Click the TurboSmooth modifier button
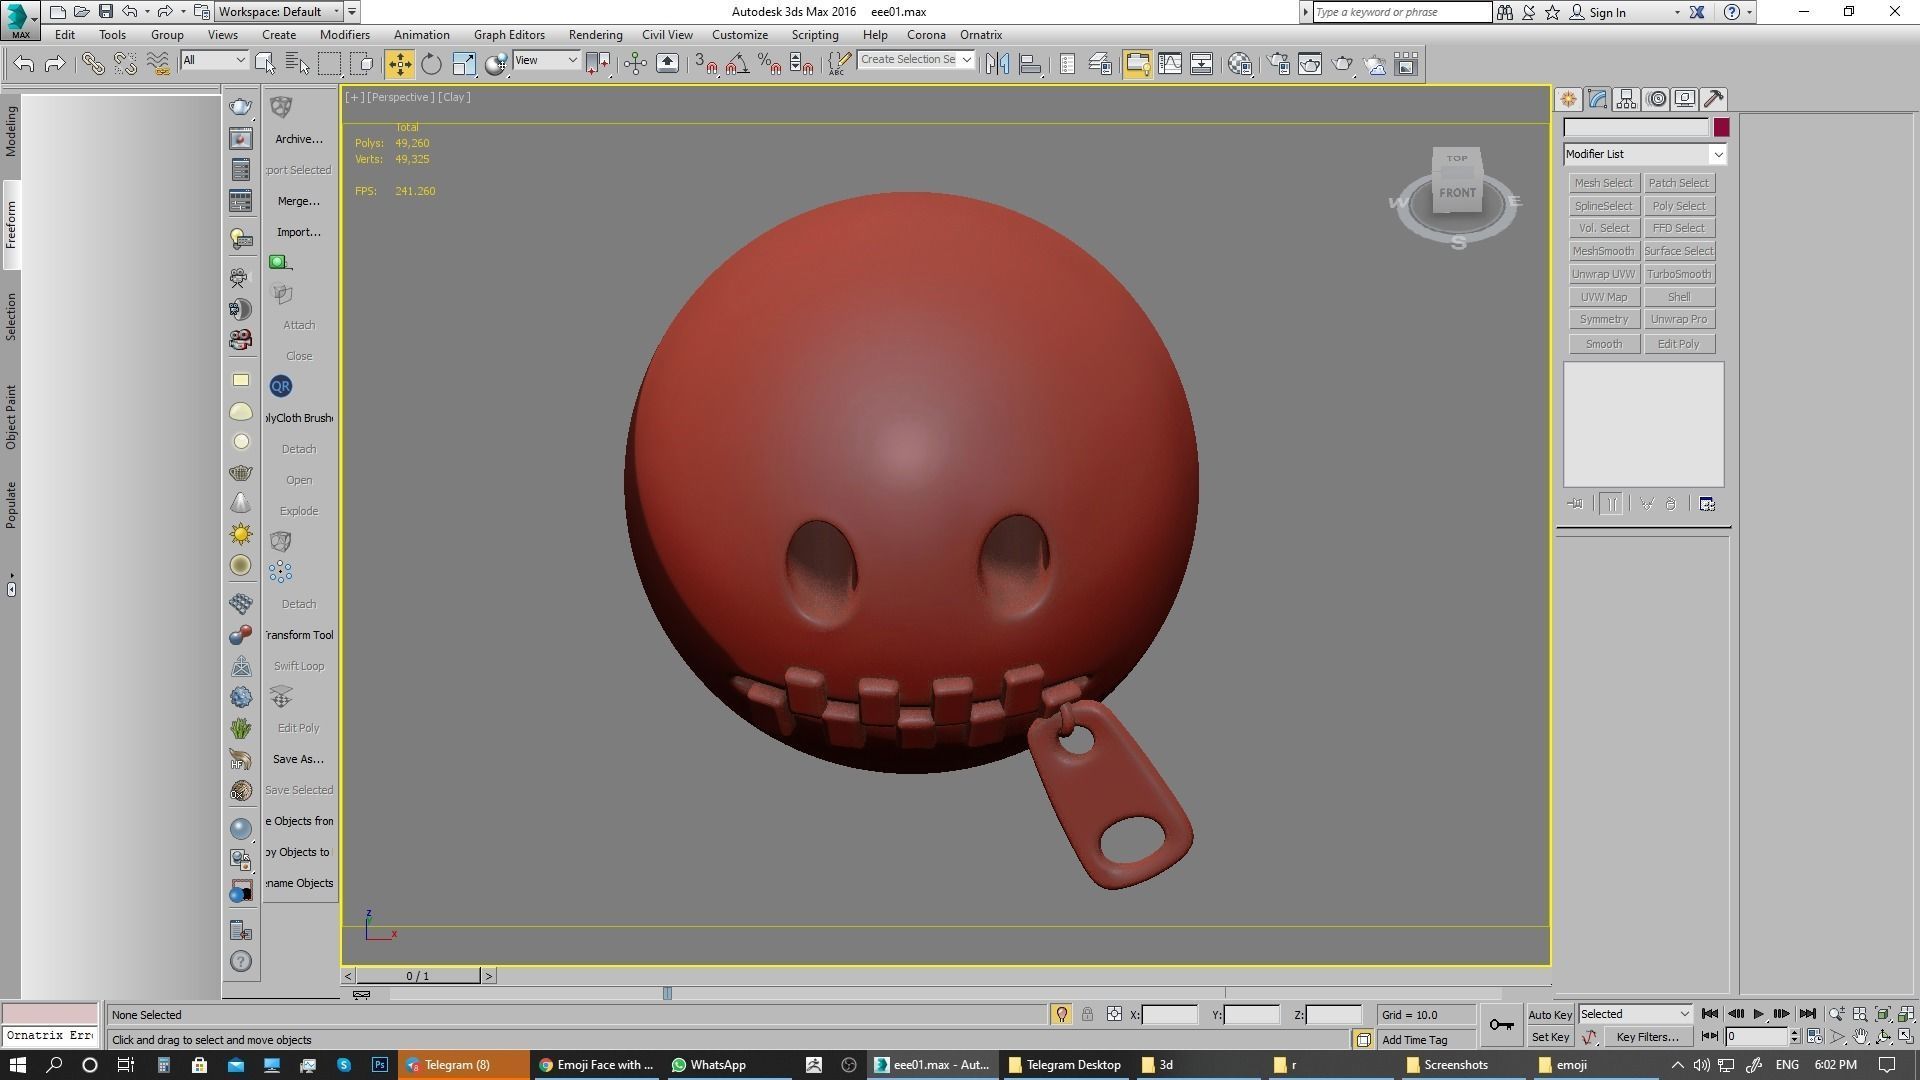The width and height of the screenshot is (1920, 1080). (1679, 274)
